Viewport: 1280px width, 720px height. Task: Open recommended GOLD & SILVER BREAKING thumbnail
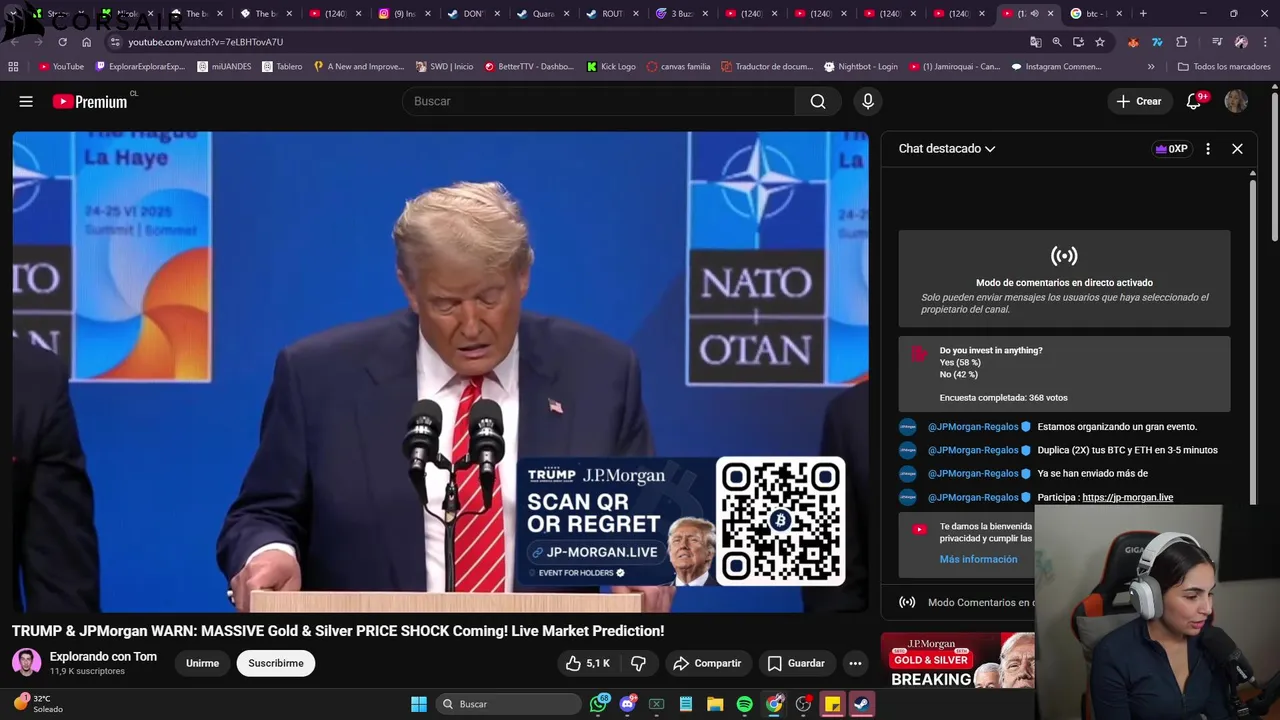click(x=958, y=661)
